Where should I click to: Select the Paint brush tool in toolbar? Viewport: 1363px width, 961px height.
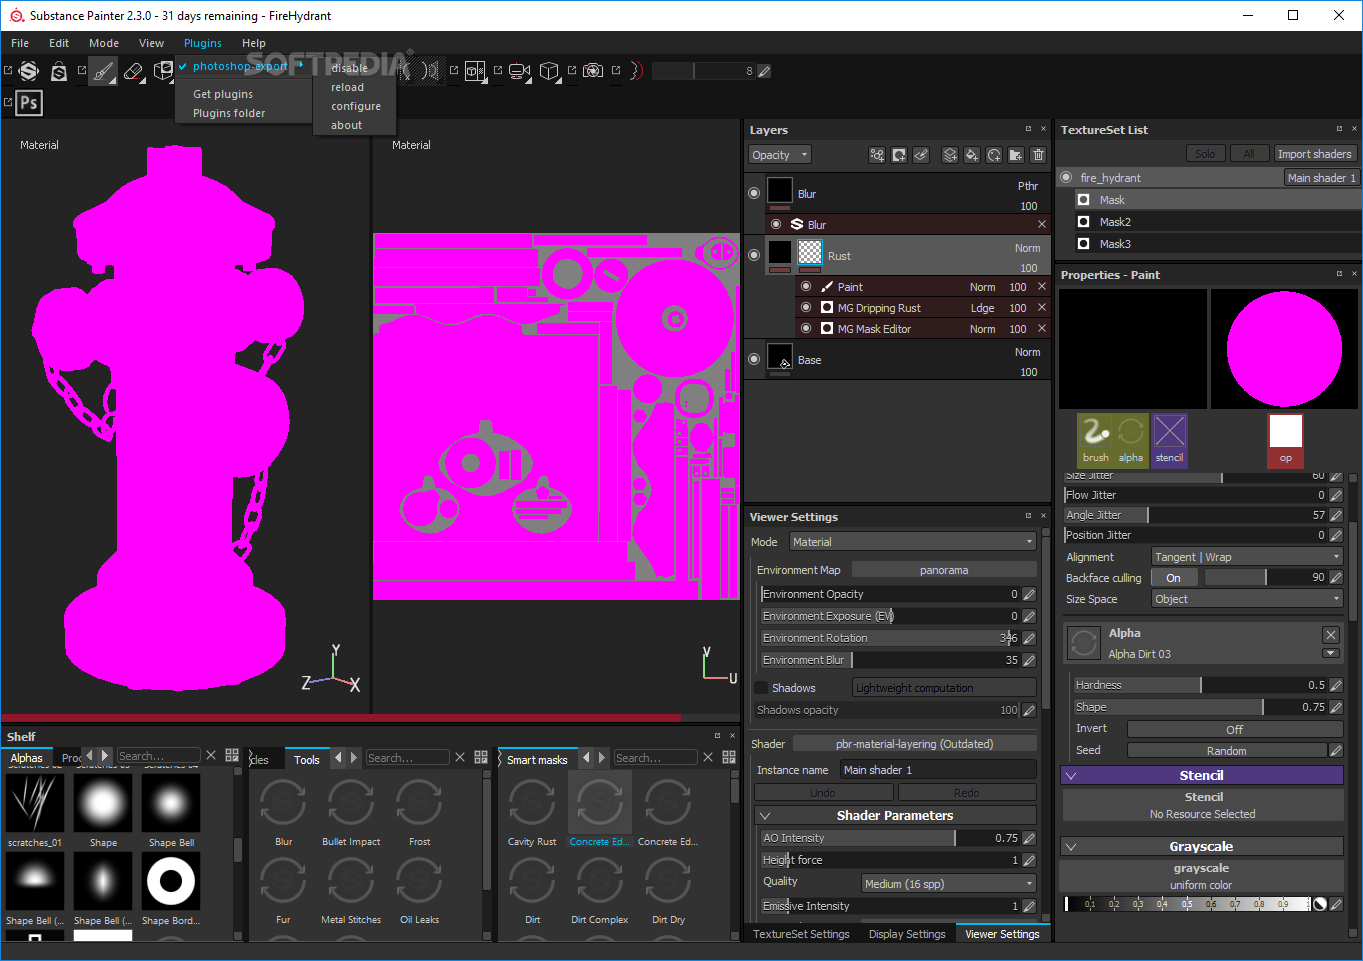point(102,71)
